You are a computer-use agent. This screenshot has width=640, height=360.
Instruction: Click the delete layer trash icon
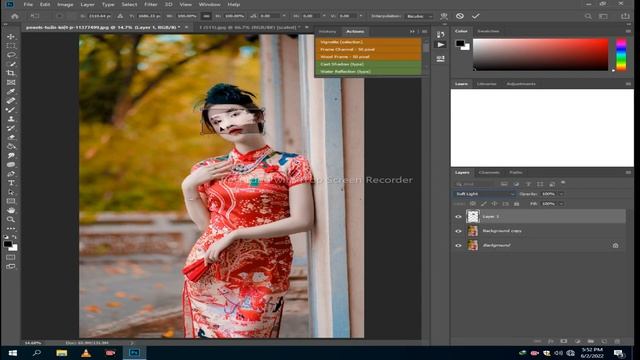tap(617, 341)
